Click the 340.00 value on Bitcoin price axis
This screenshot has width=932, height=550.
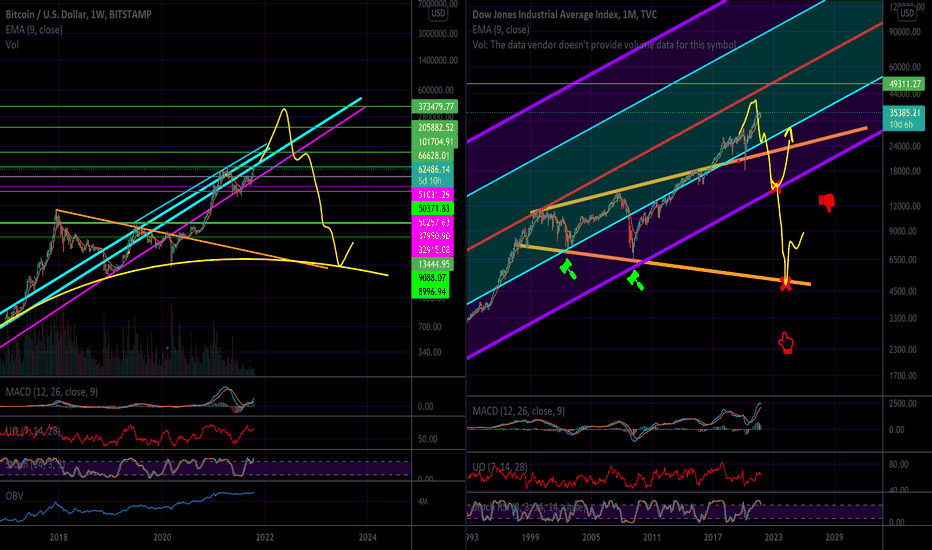[429, 353]
